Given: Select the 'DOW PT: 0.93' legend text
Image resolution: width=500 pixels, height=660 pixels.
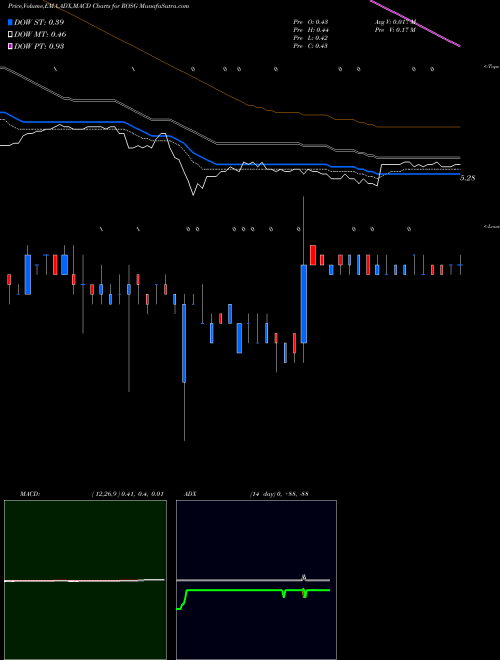Looking at the screenshot, I should [x=39, y=46].
